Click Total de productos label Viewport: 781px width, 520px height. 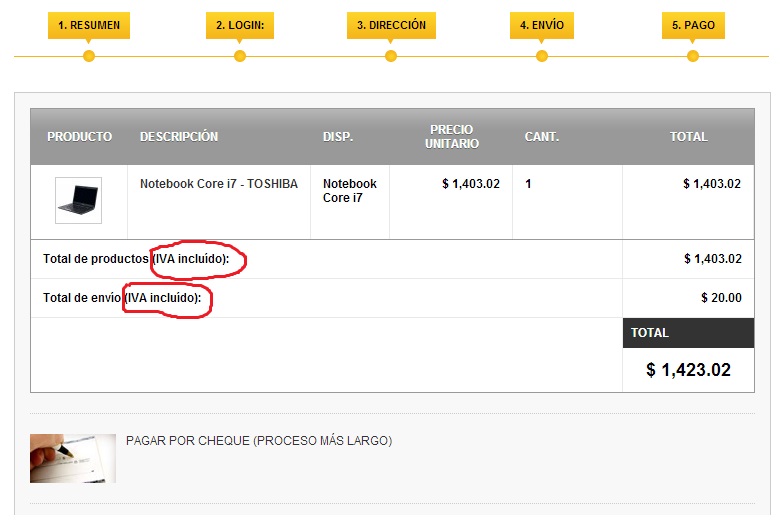[x=136, y=259]
